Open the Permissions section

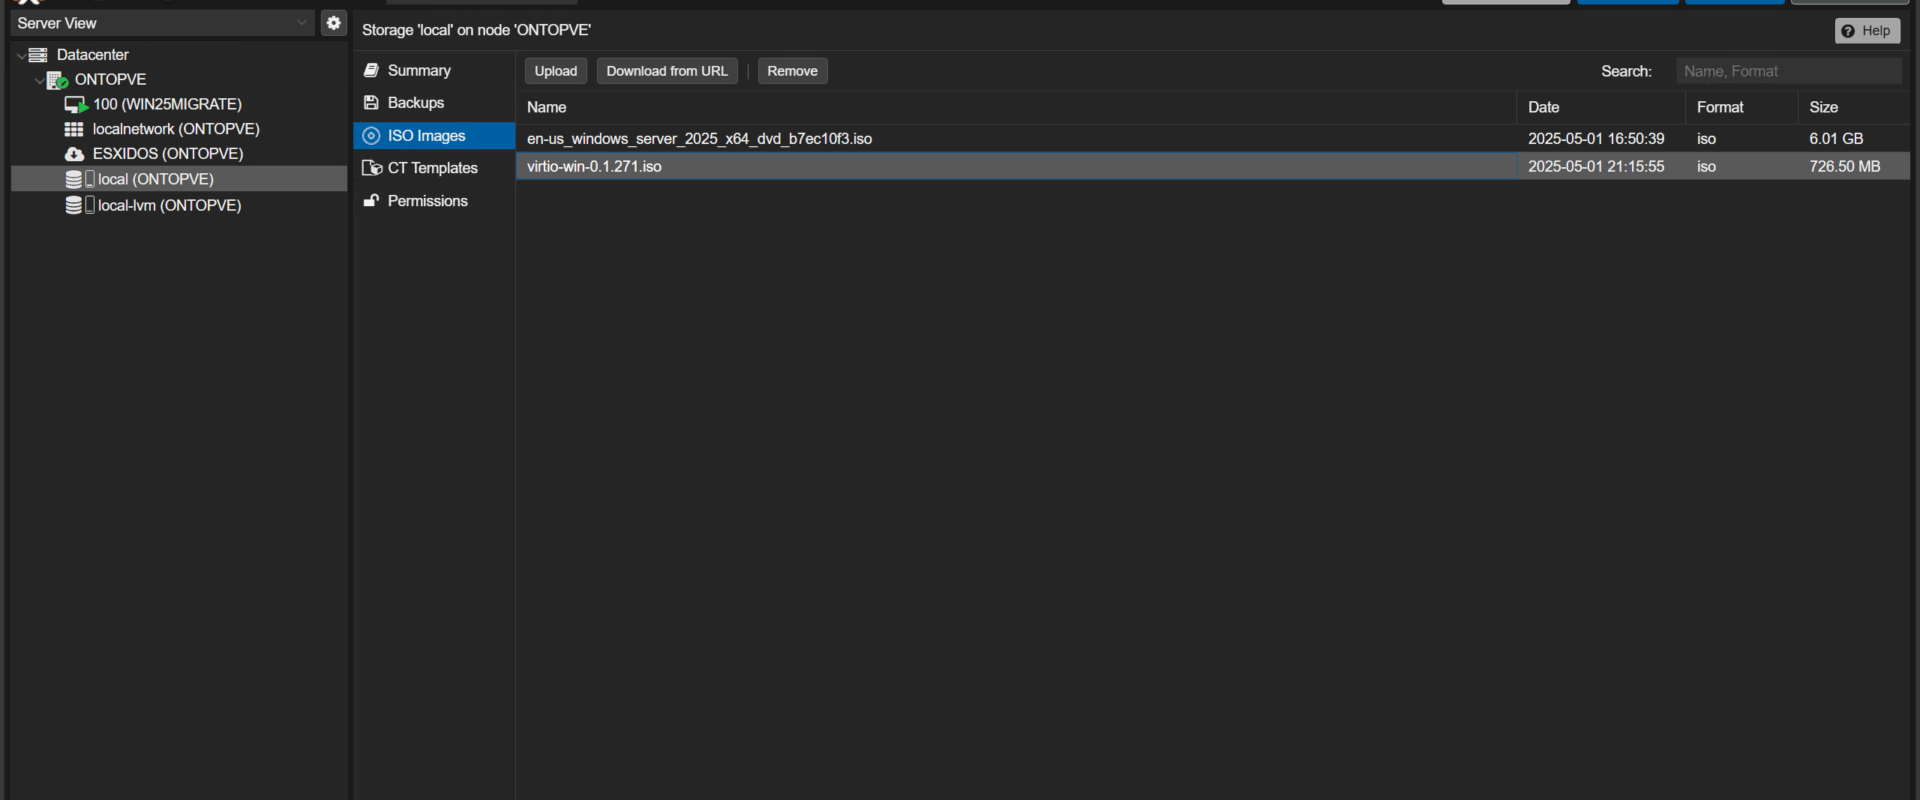434,201
